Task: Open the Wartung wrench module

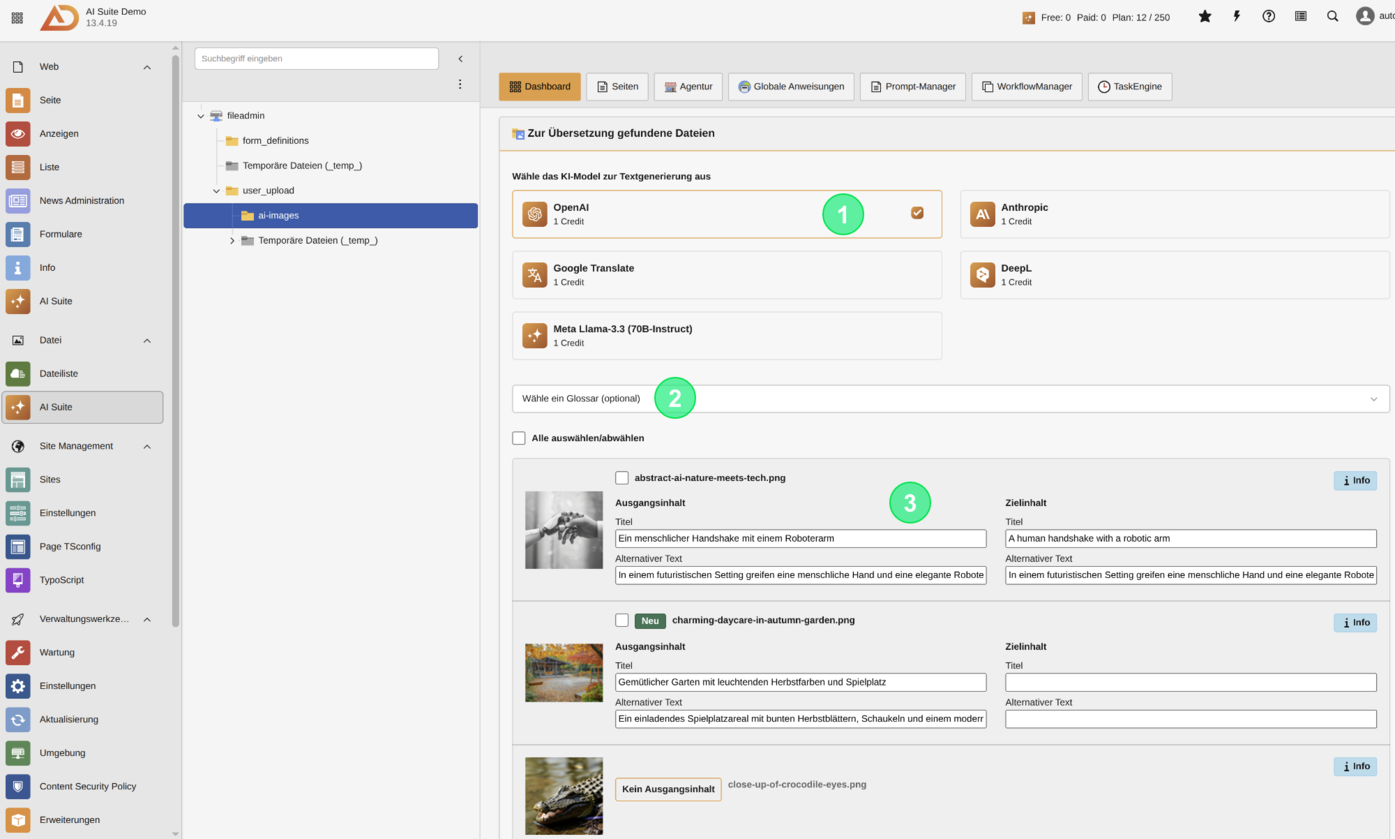Action: 18,652
